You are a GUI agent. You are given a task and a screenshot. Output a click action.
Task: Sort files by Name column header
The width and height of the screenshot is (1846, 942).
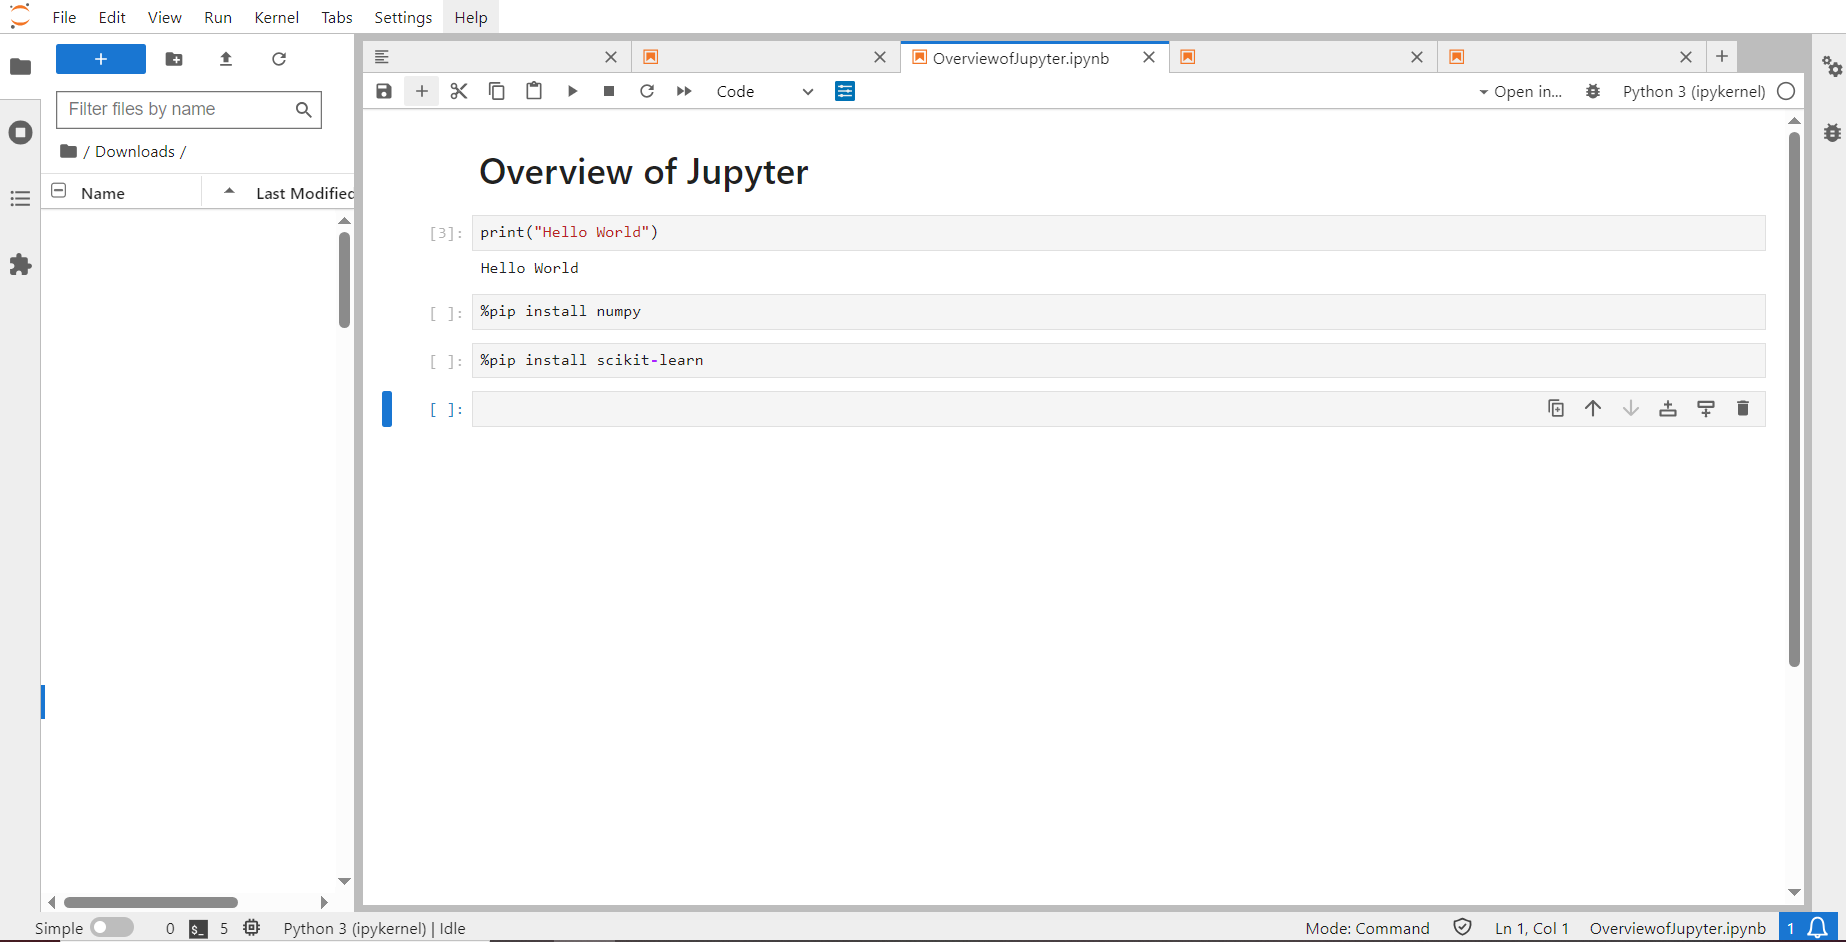pos(103,193)
